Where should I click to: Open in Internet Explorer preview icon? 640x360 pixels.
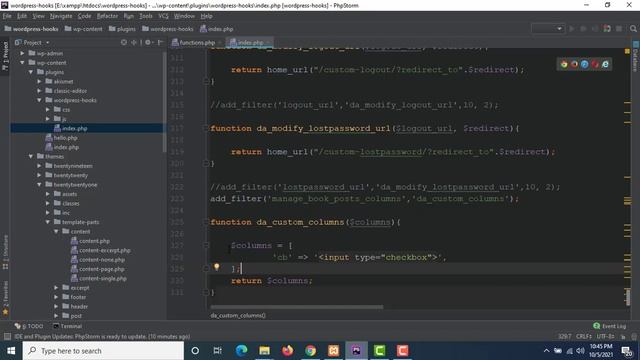click(x=605, y=64)
